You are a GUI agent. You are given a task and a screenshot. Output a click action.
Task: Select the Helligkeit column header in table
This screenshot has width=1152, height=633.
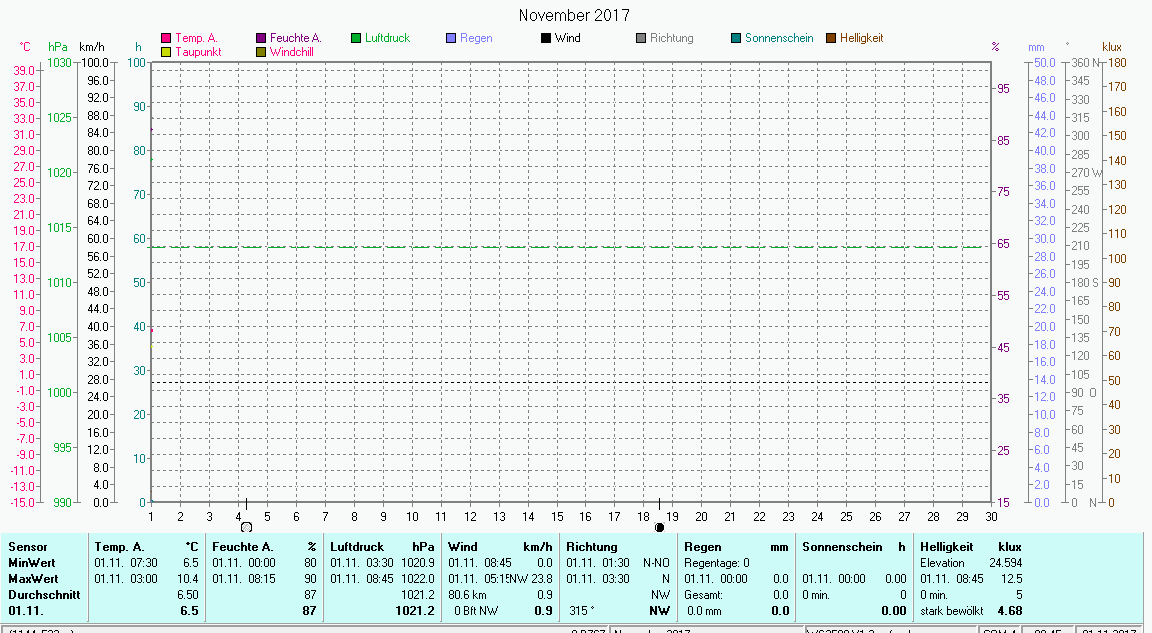pos(946,547)
